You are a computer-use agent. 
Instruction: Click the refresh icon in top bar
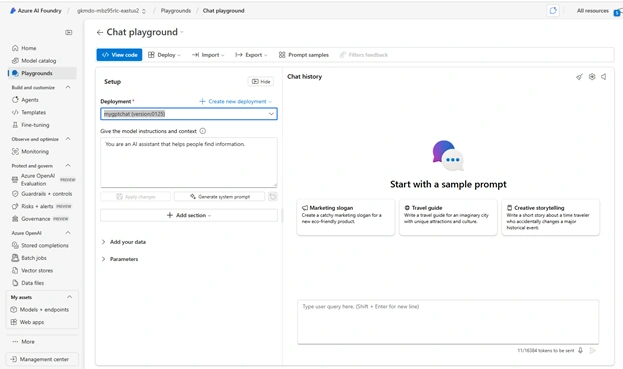pyautogui.click(x=553, y=11)
